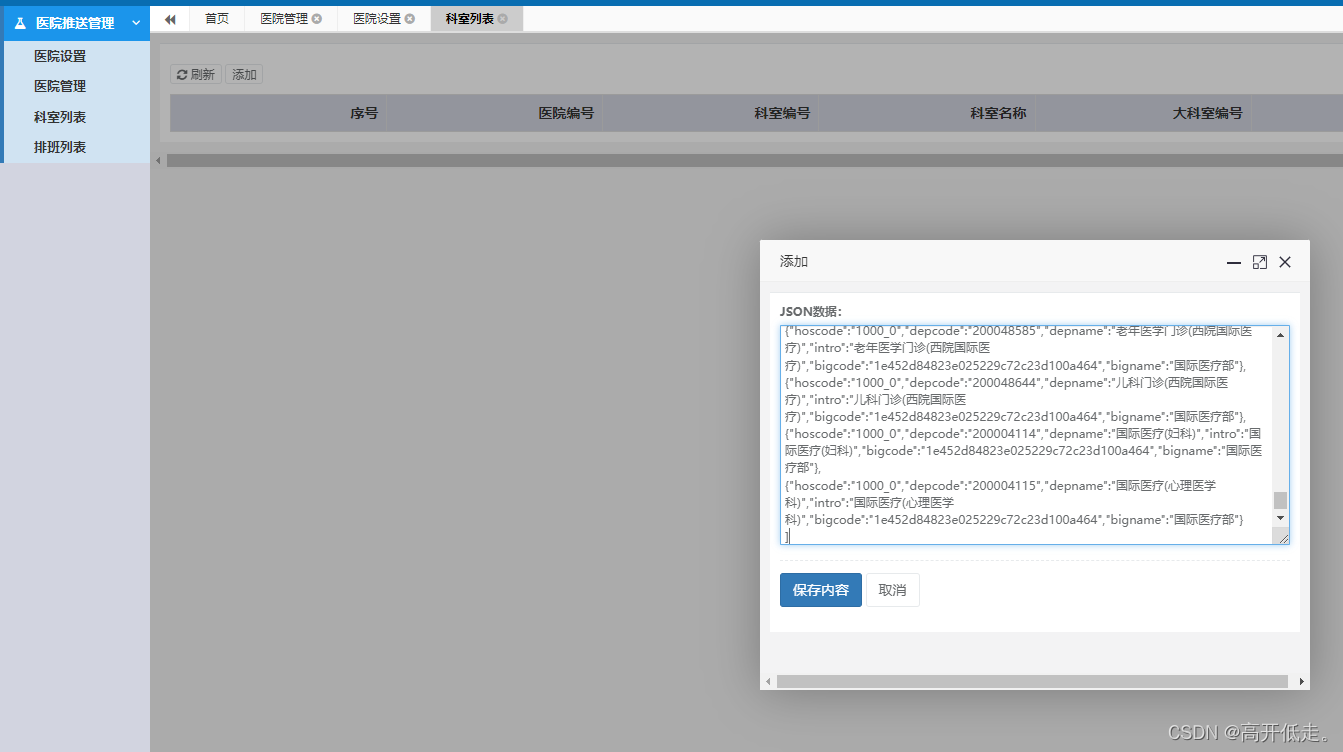Close the 添加 dialog
Screen dimensions: 1343x752
pyautogui.click(x=1285, y=262)
